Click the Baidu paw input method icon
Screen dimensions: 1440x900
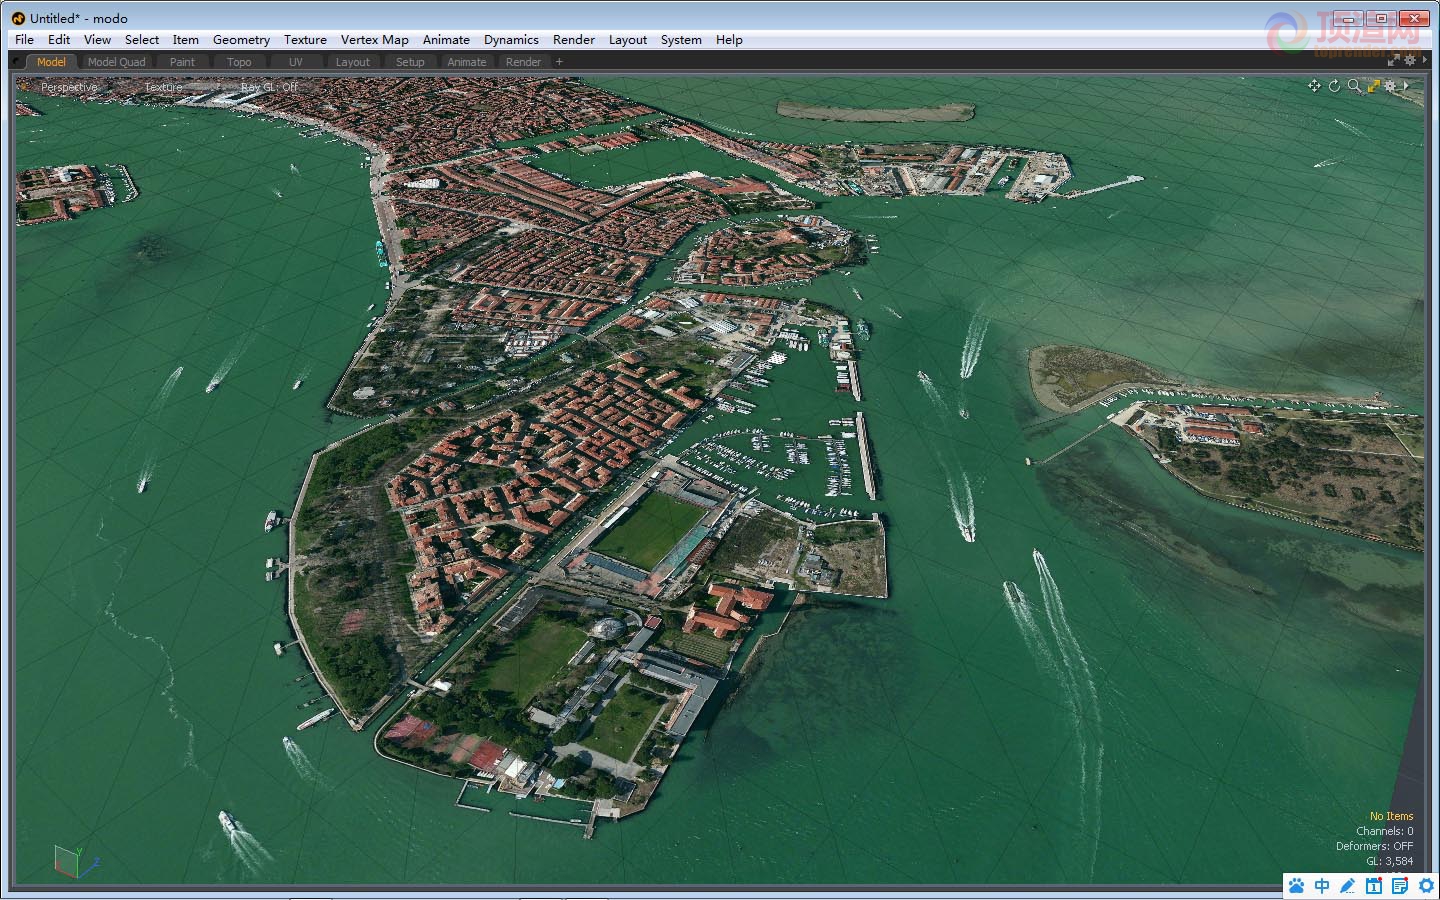[x=1297, y=886]
